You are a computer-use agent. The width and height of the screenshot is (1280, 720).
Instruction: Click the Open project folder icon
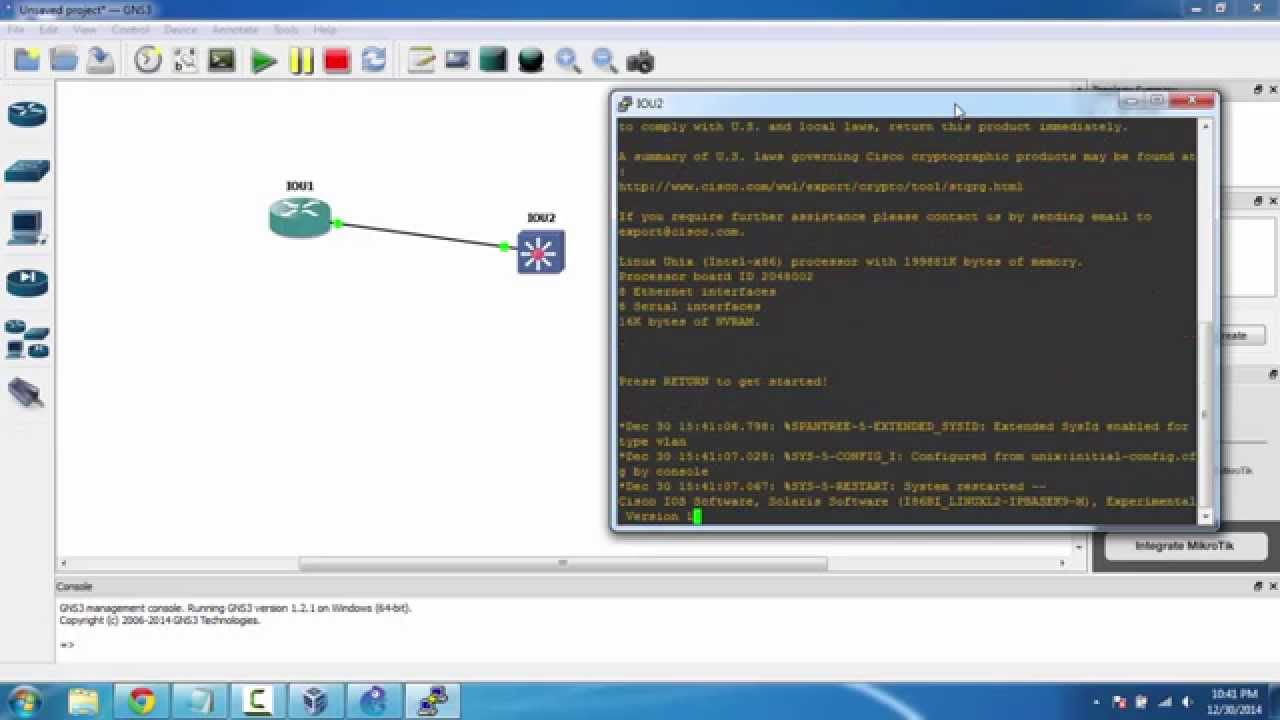(64, 60)
